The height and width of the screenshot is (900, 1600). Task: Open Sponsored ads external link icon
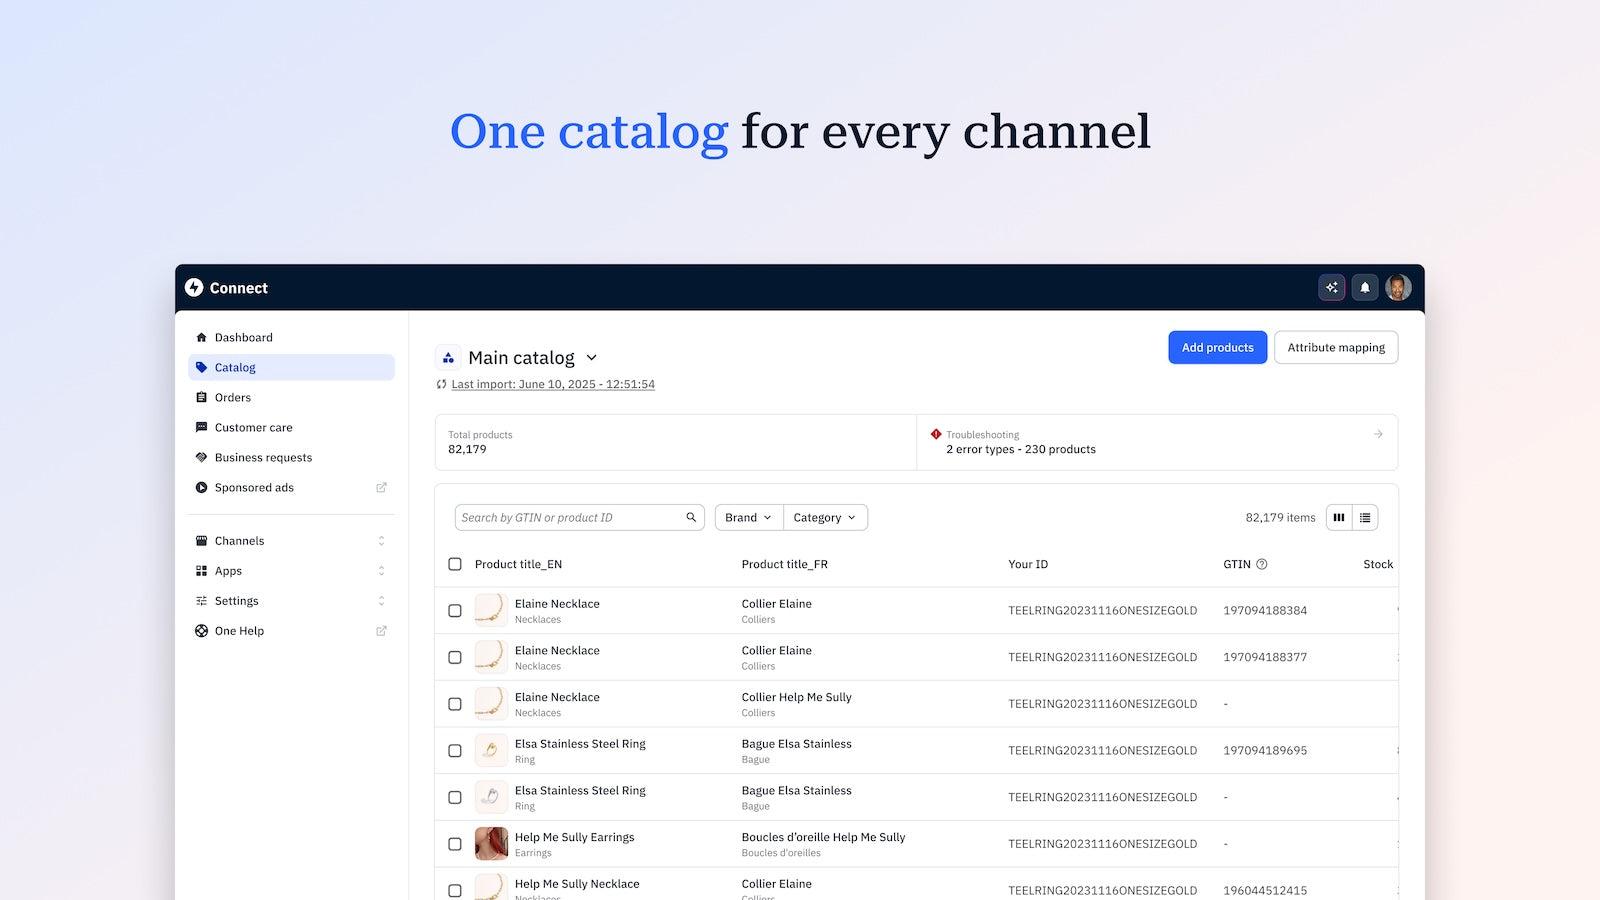click(381, 488)
